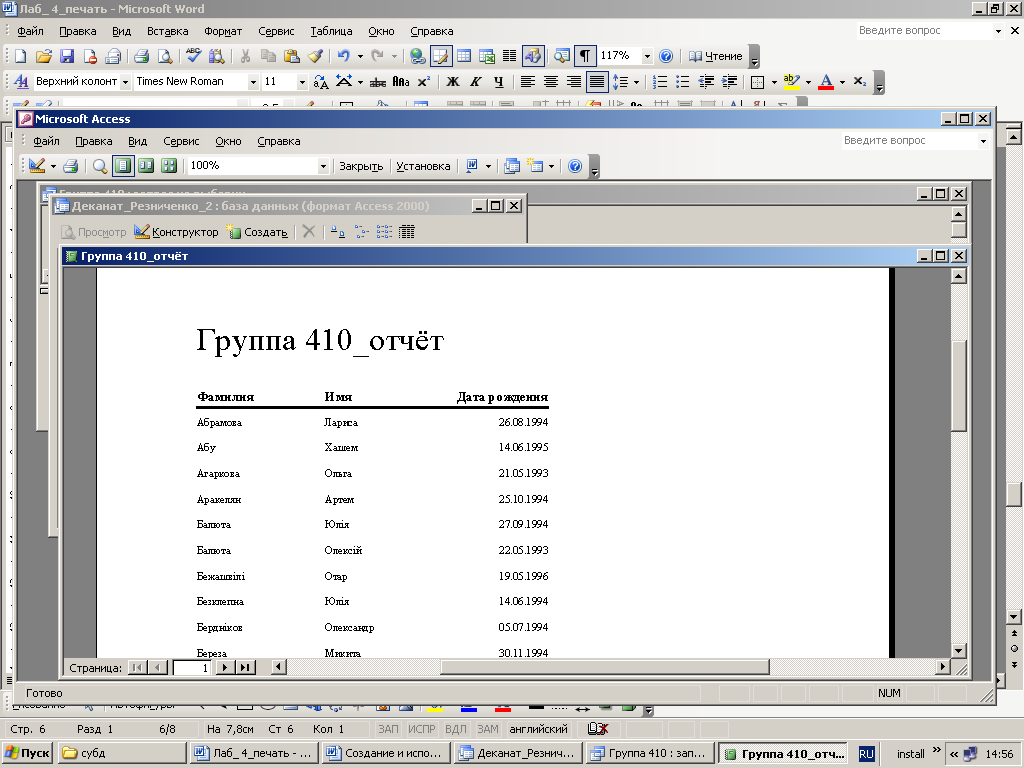Click the Word Open folder icon

(44, 56)
